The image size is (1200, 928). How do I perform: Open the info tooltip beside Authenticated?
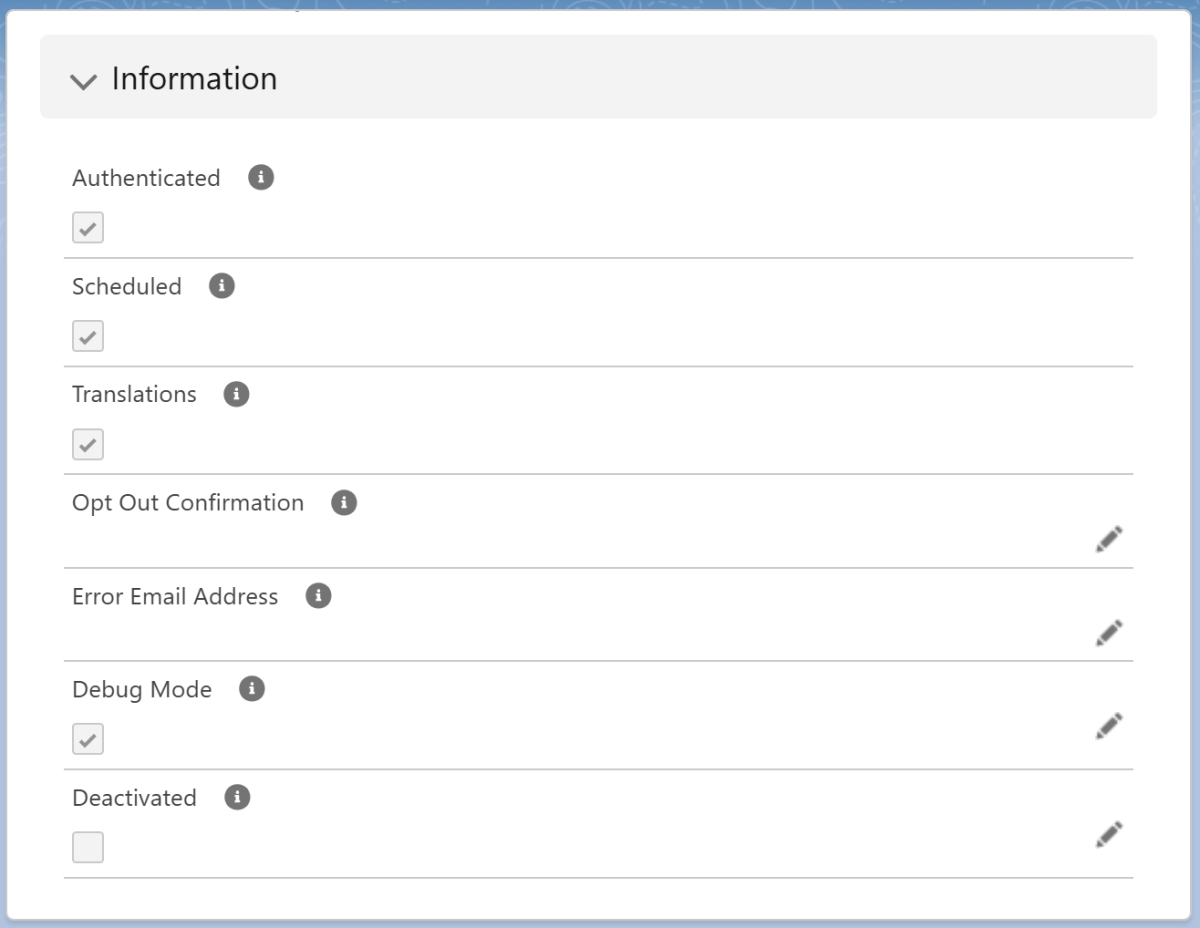[x=261, y=178]
